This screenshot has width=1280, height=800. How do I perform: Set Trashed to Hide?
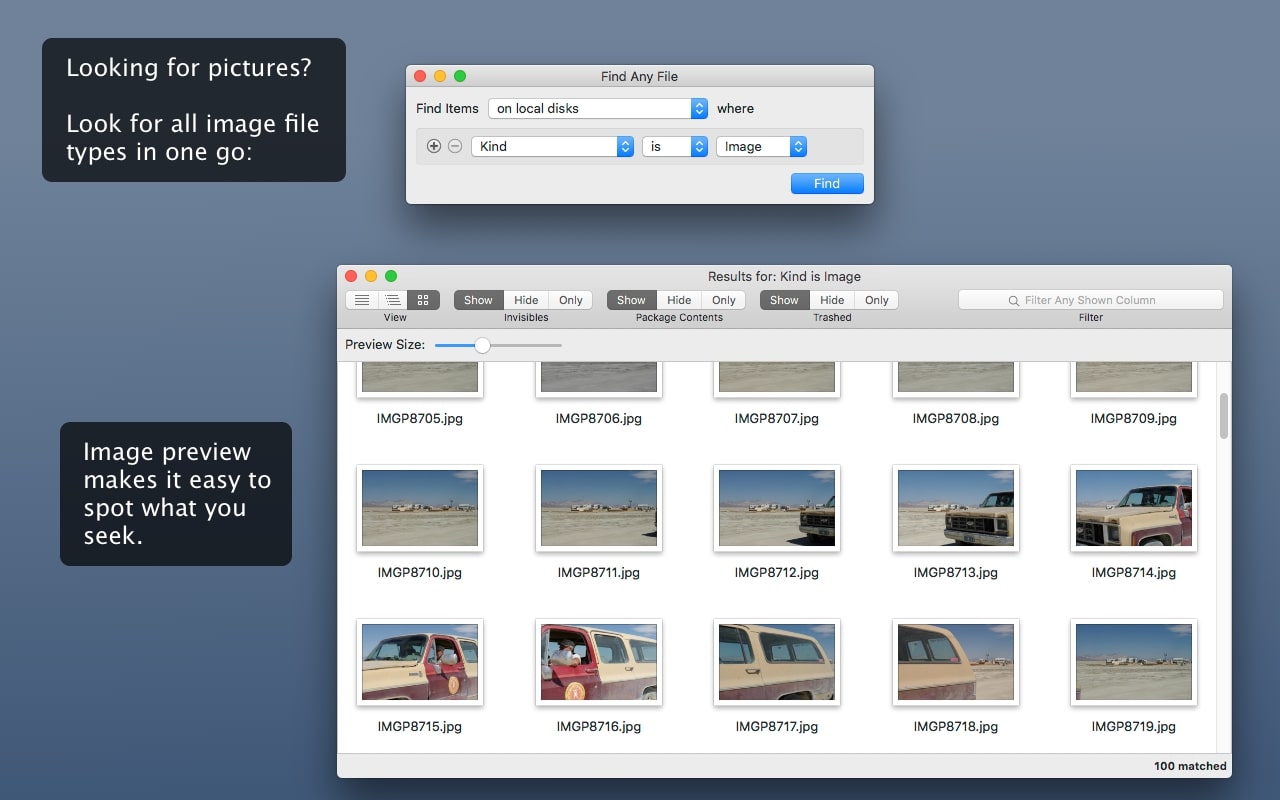tap(832, 300)
